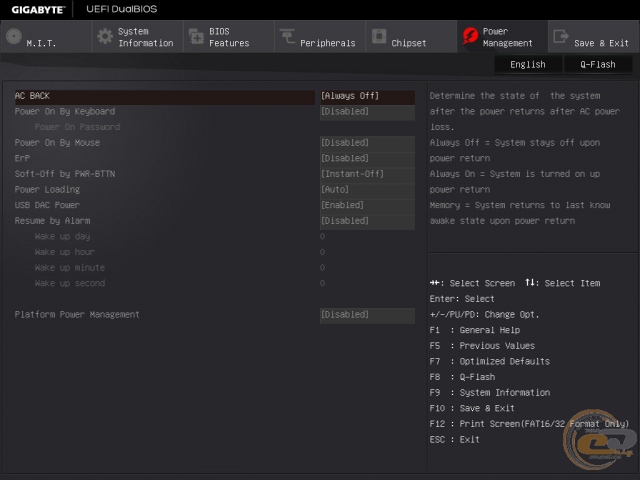Click the ESC Exit hint
640x480 pixels.
(455, 440)
